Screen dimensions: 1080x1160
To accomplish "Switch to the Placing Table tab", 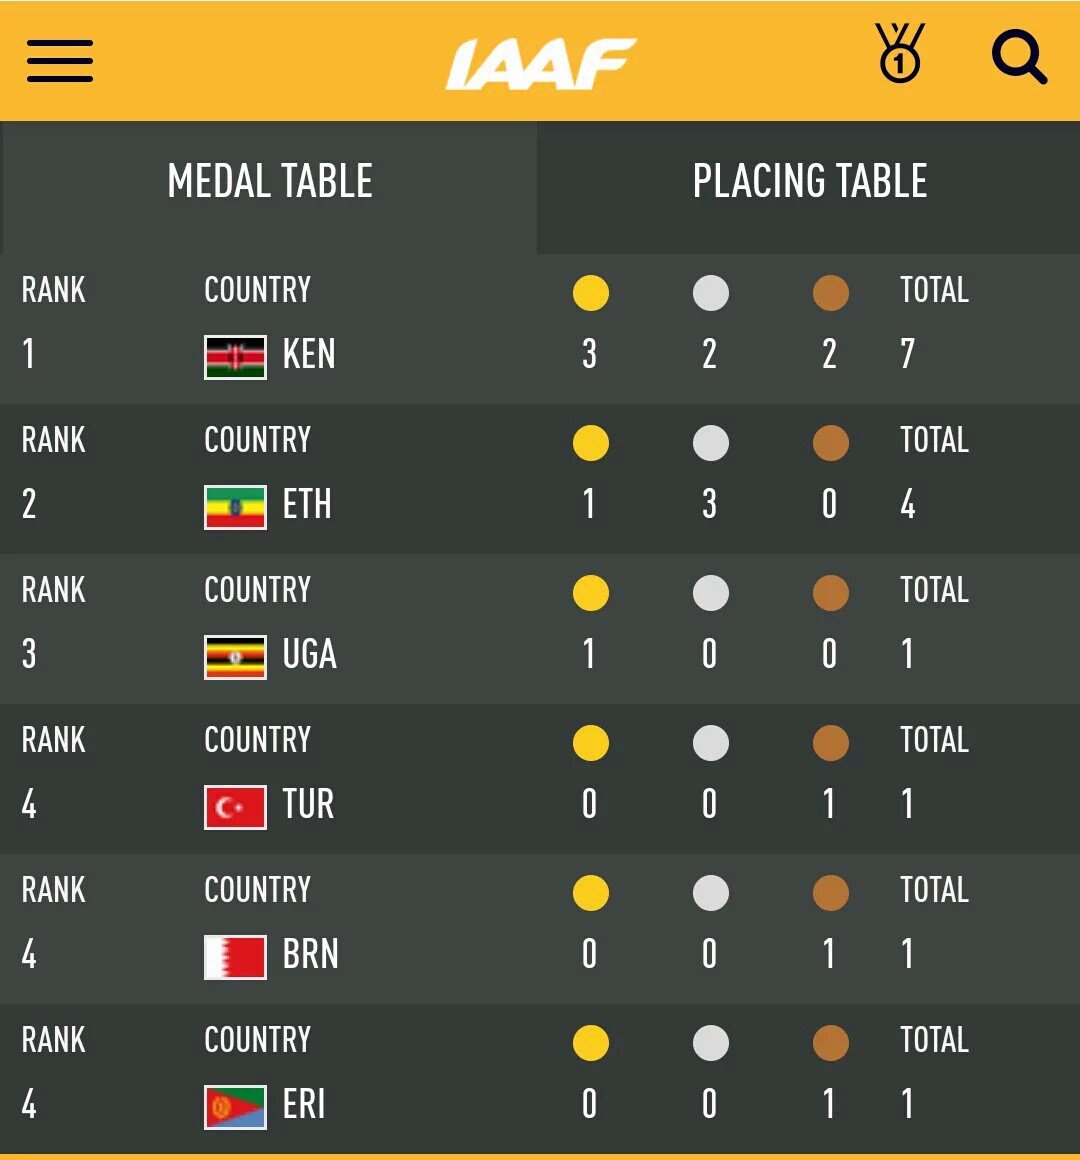I will (x=809, y=182).
